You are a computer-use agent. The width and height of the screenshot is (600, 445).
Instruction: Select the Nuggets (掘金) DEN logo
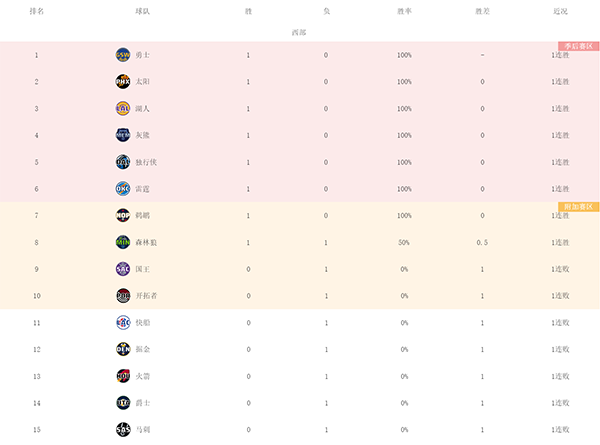point(123,349)
